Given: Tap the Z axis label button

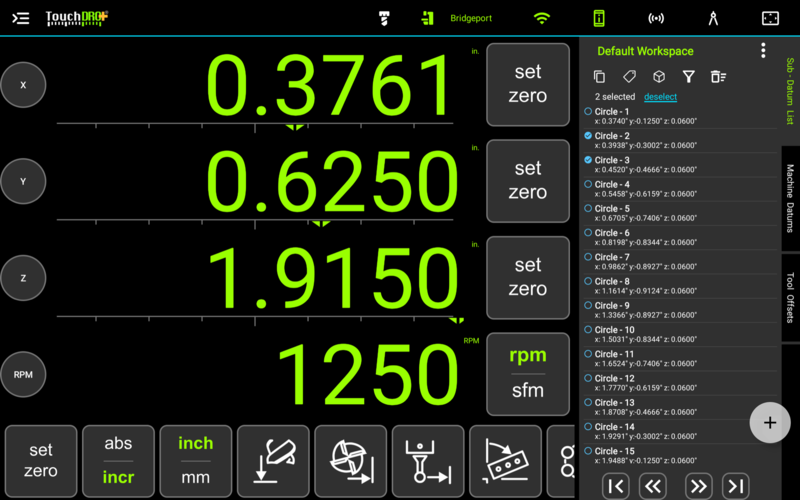Looking at the screenshot, I should (23, 278).
